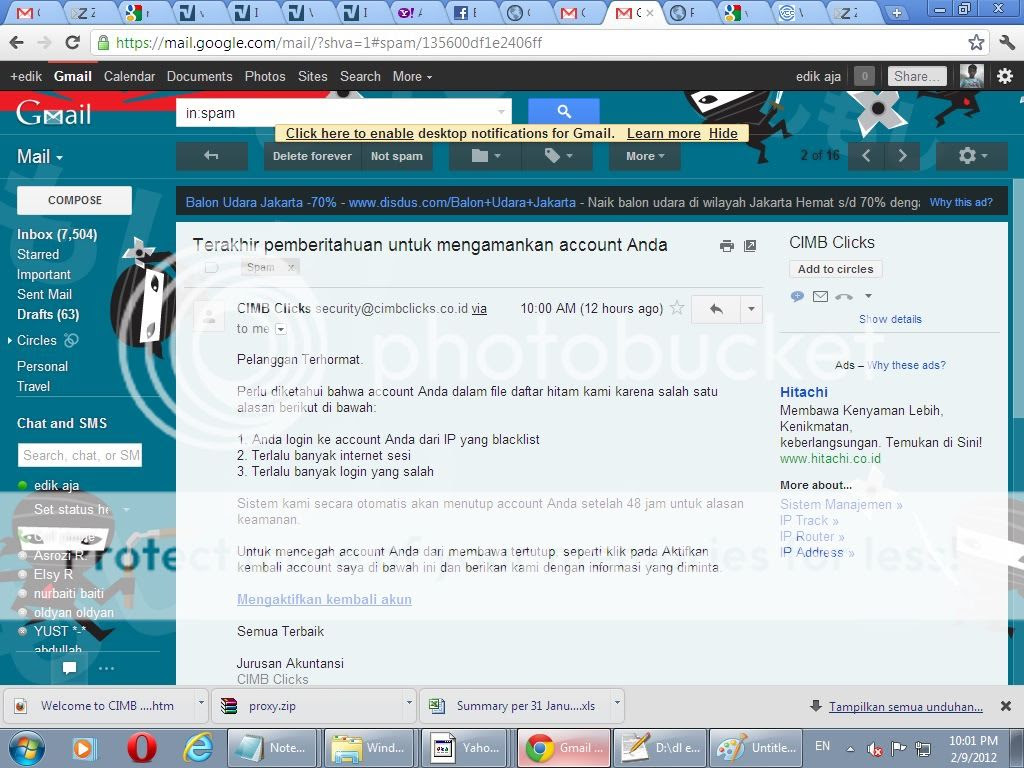Click the phone call icon under CIMB Clicks
This screenshot has height=768, width=1024.
pyautogui.click(x=844, y=296)
